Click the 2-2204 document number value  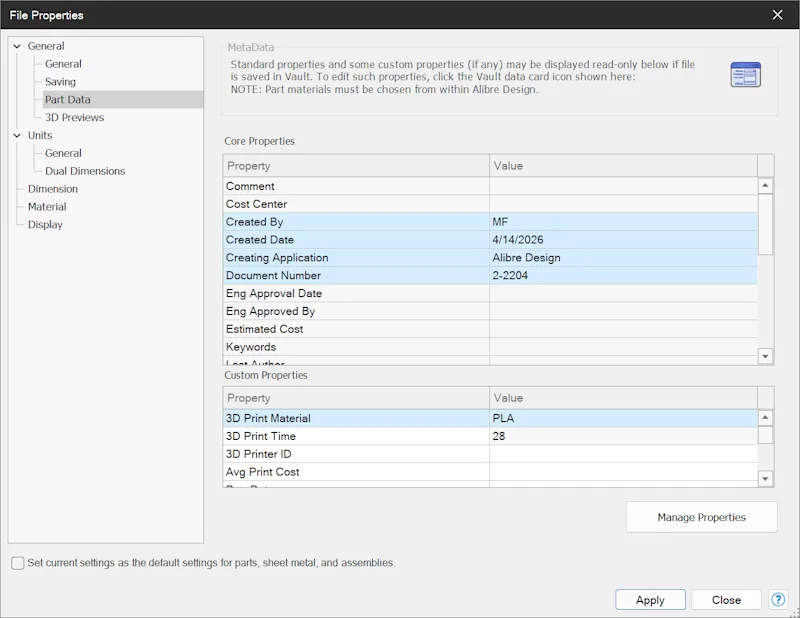coord(623,276)
